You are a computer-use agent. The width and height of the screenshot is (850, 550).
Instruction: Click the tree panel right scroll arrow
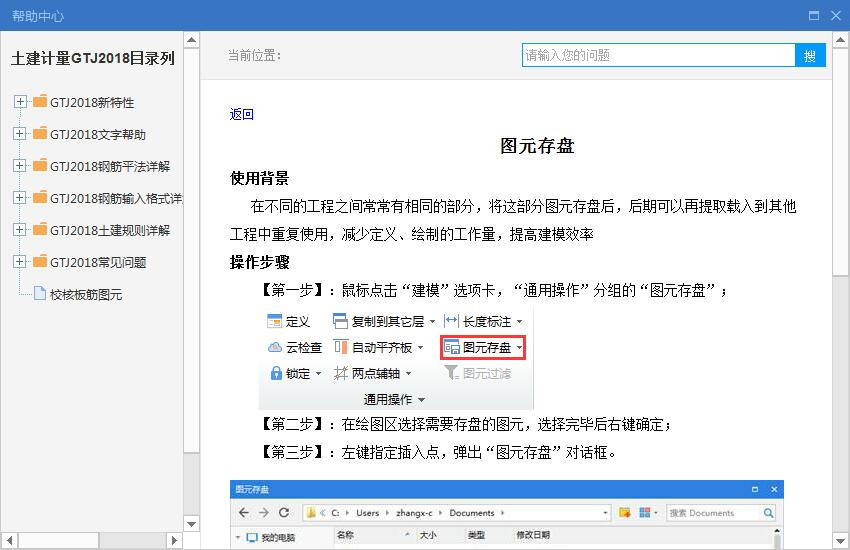[x=174, y=540]
